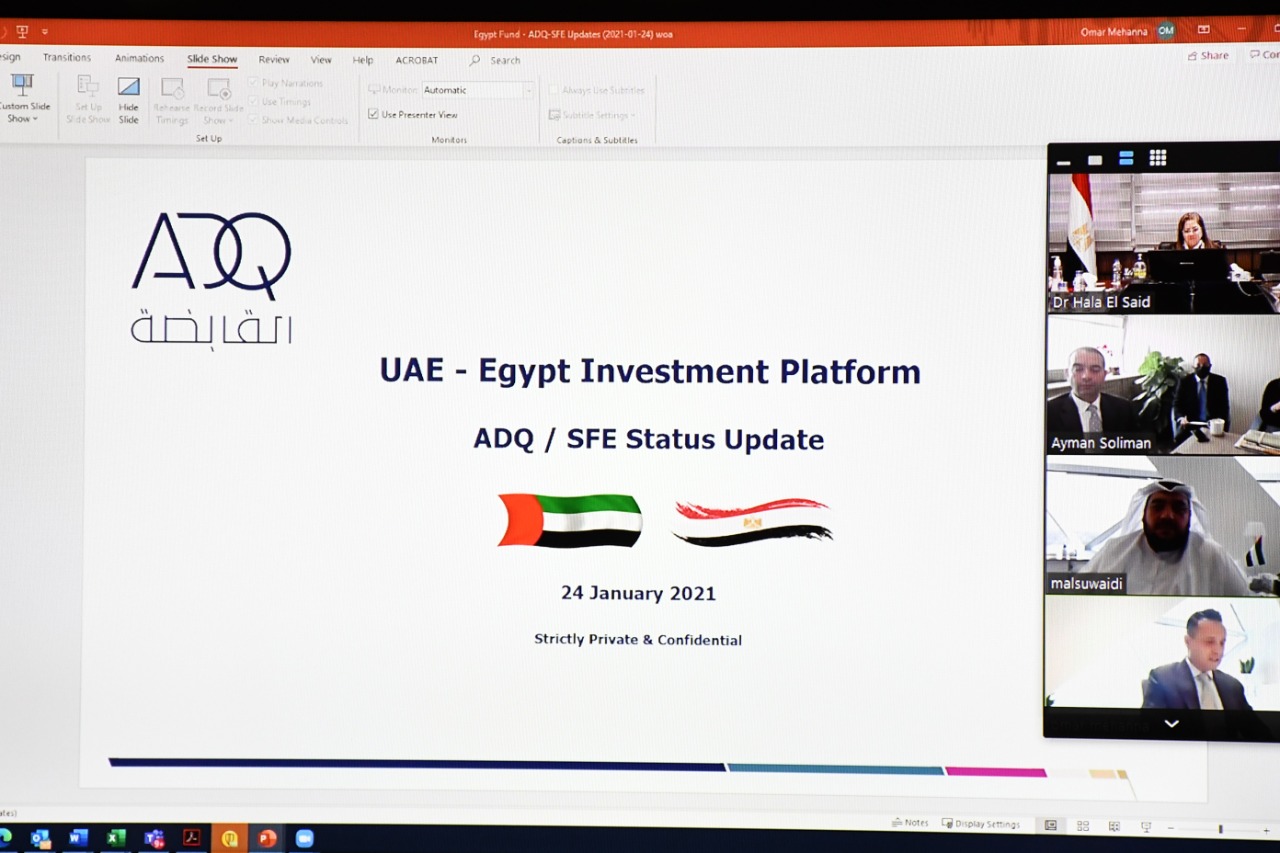Select the Slide Show ribbon tab
The width and height of the screenshot is (1280, 853).
[212, 59]
